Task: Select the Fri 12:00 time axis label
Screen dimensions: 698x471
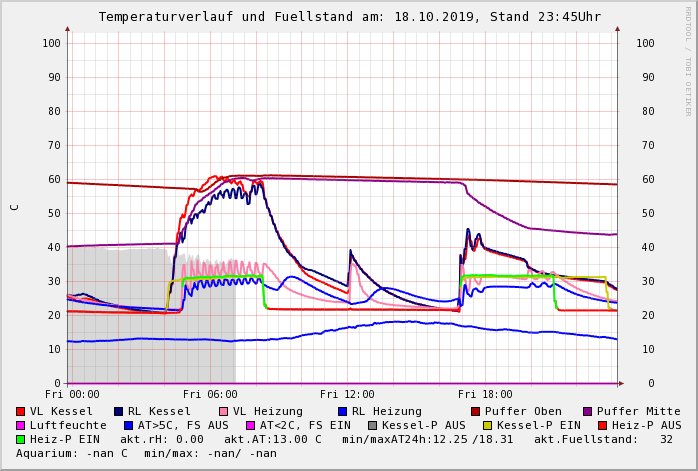Action: pos(347,395)
